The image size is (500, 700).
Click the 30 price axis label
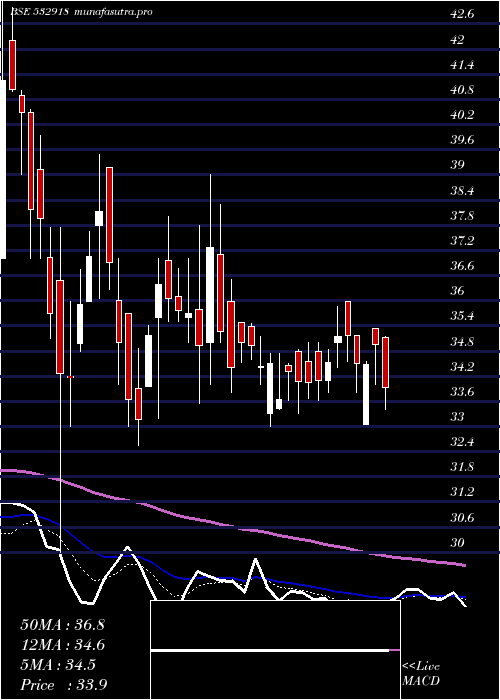[x=458, y=542]
